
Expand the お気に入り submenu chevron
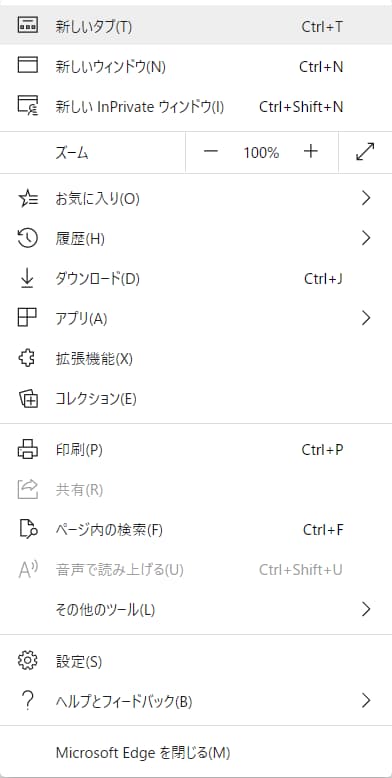coord(366,199)
